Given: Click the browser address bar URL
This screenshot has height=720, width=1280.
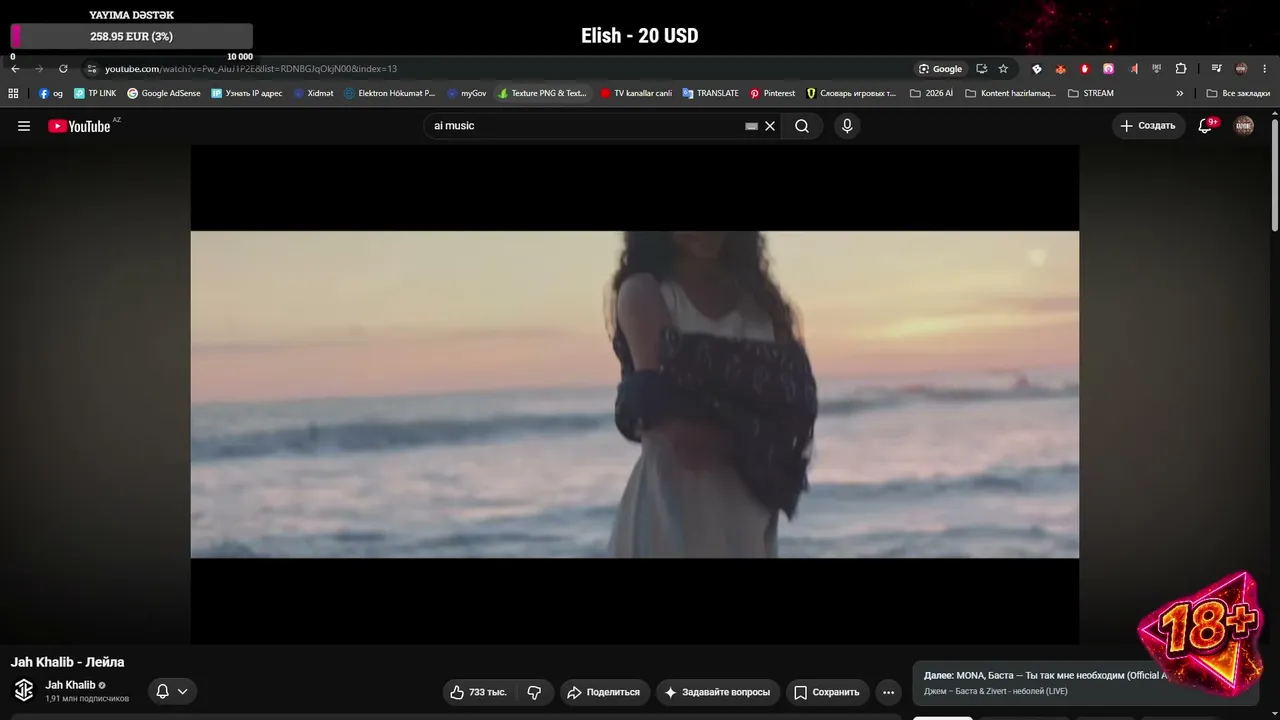Looking at the screenshot, I should pyautogui.click(x=251, y=69).
